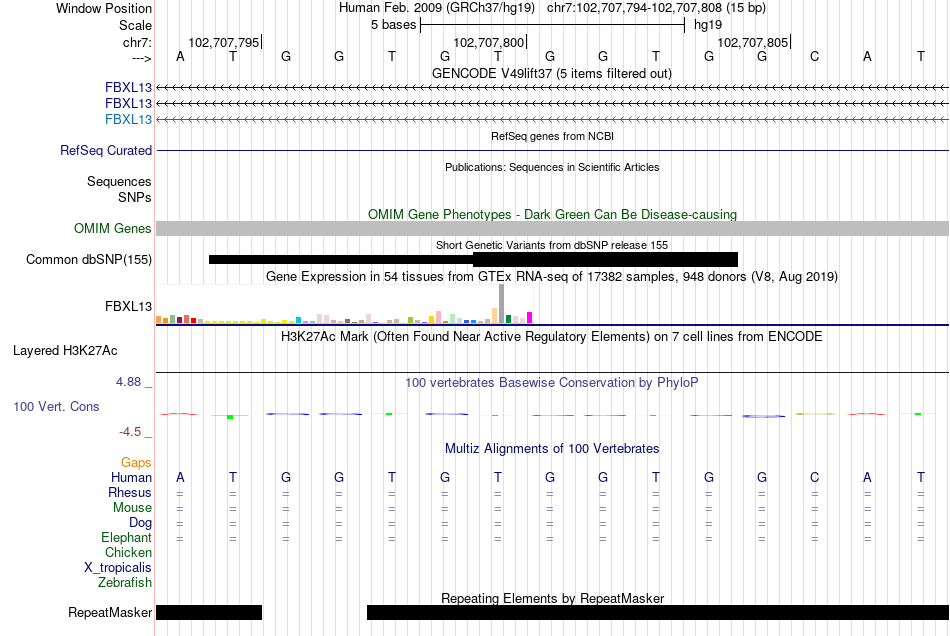Click FBXL13 label beside GTEx bar chart
The width and height of the screenshot is (950, 636).
[x=128, y=306]
